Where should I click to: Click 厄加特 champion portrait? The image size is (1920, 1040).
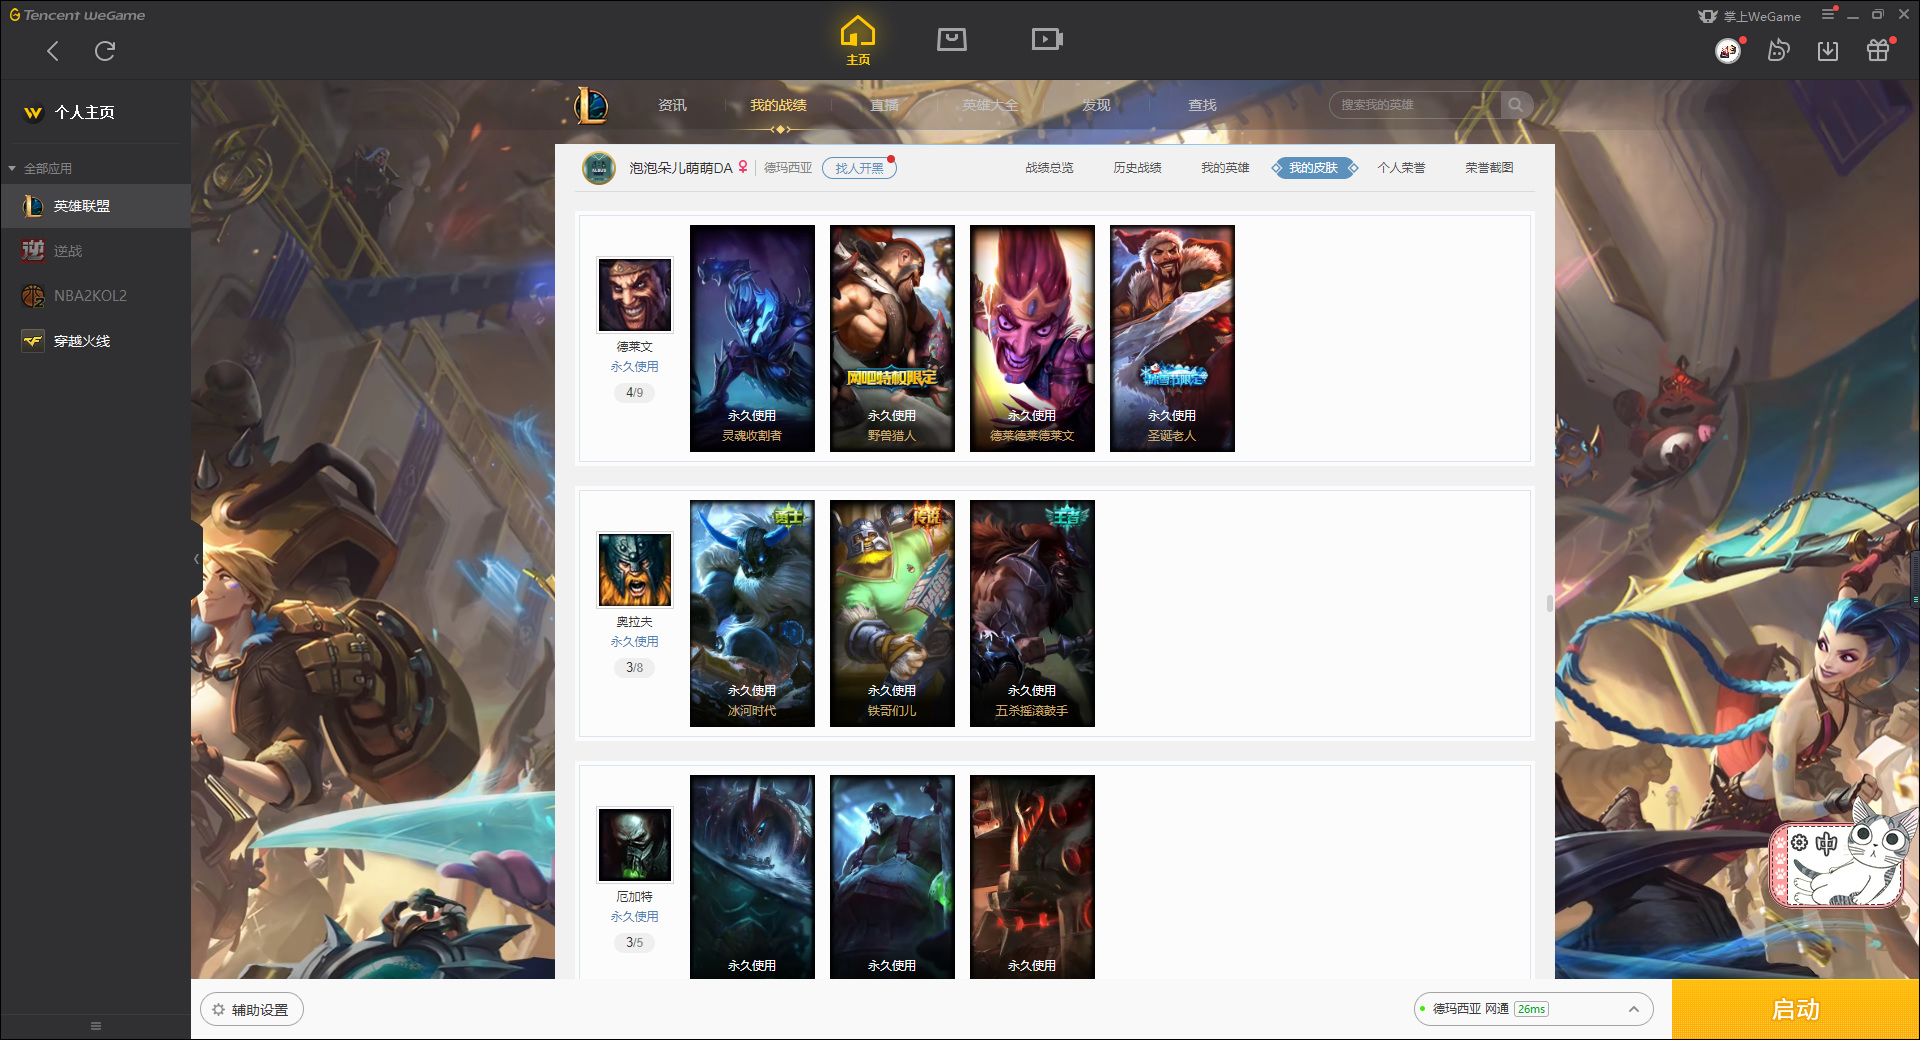pos(635,845)
